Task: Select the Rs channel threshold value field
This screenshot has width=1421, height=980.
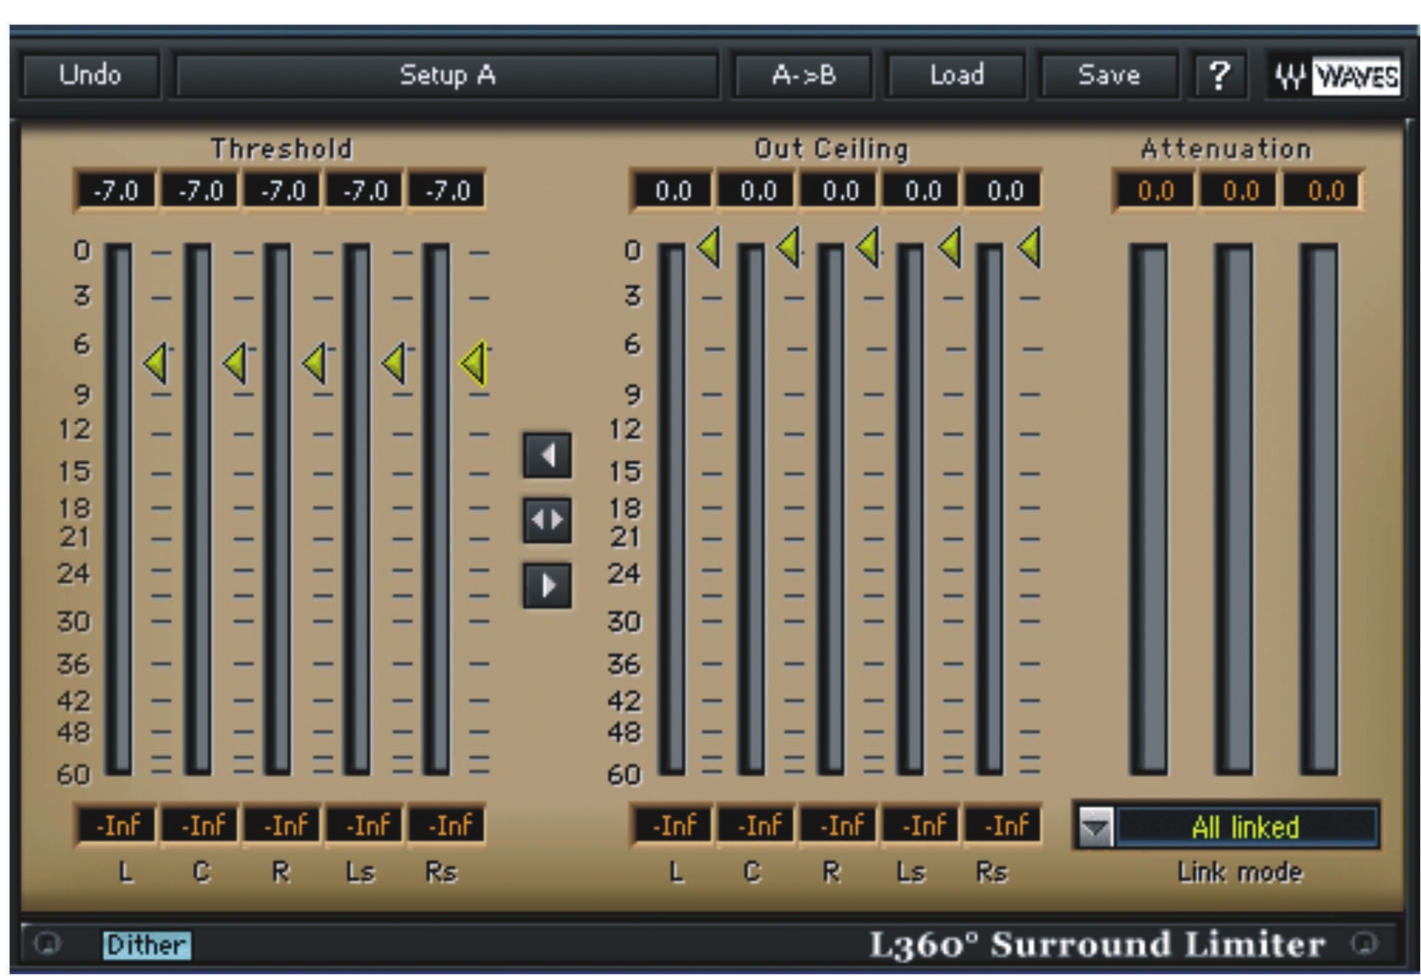Action: [x=447, y=191]
